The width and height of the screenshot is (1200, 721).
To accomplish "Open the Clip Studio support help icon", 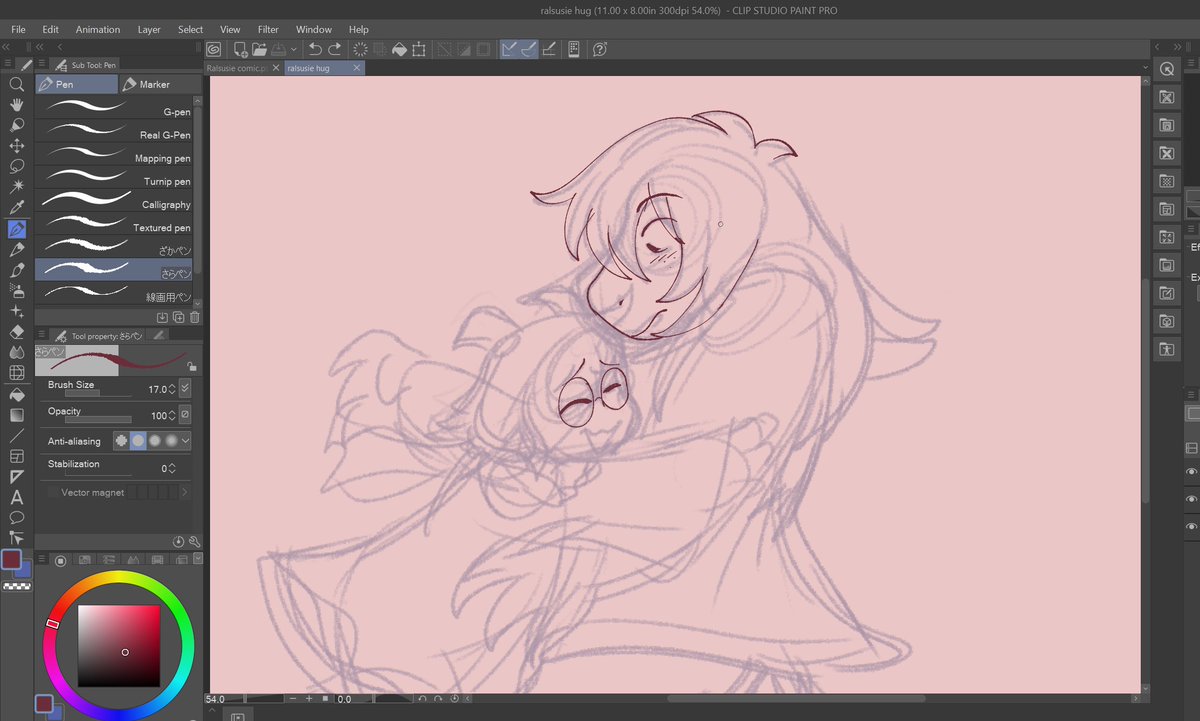I will pyautogui.click(x=600, y=49).
